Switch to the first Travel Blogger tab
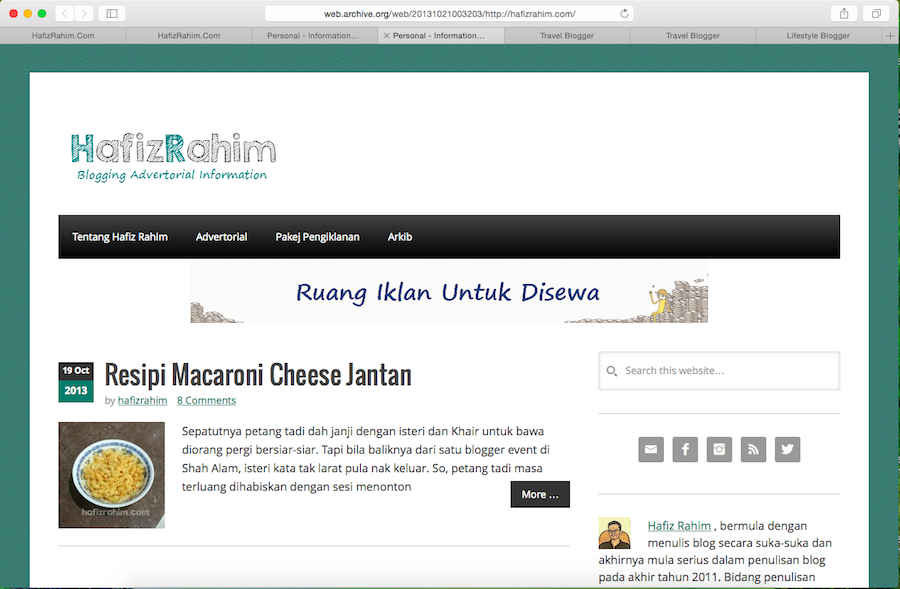The image size is (900, 589). point(567,36)
